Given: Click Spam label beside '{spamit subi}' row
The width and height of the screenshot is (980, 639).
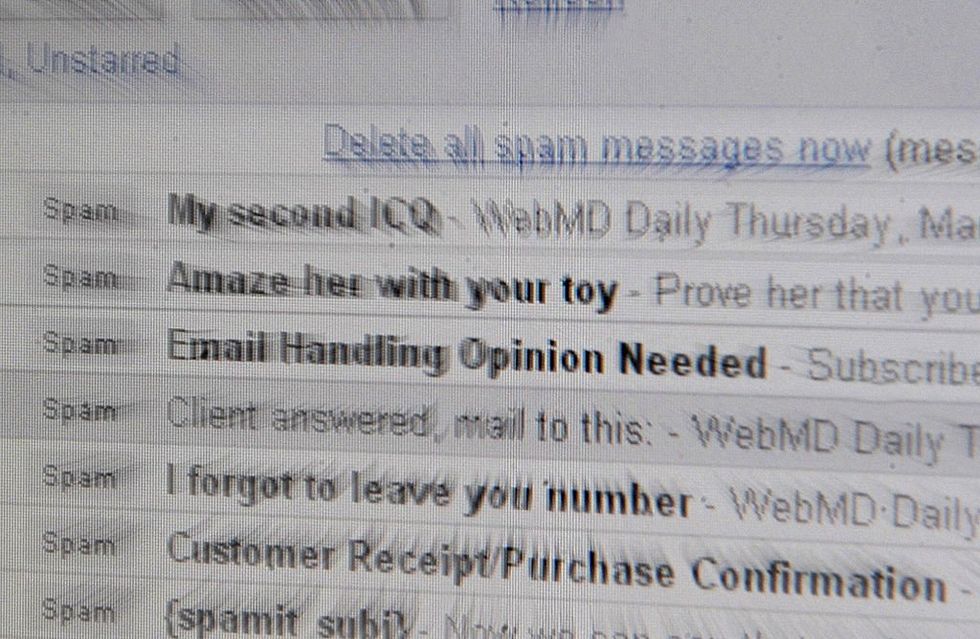Looking at the screenshot, I should [x=79, y=610].
